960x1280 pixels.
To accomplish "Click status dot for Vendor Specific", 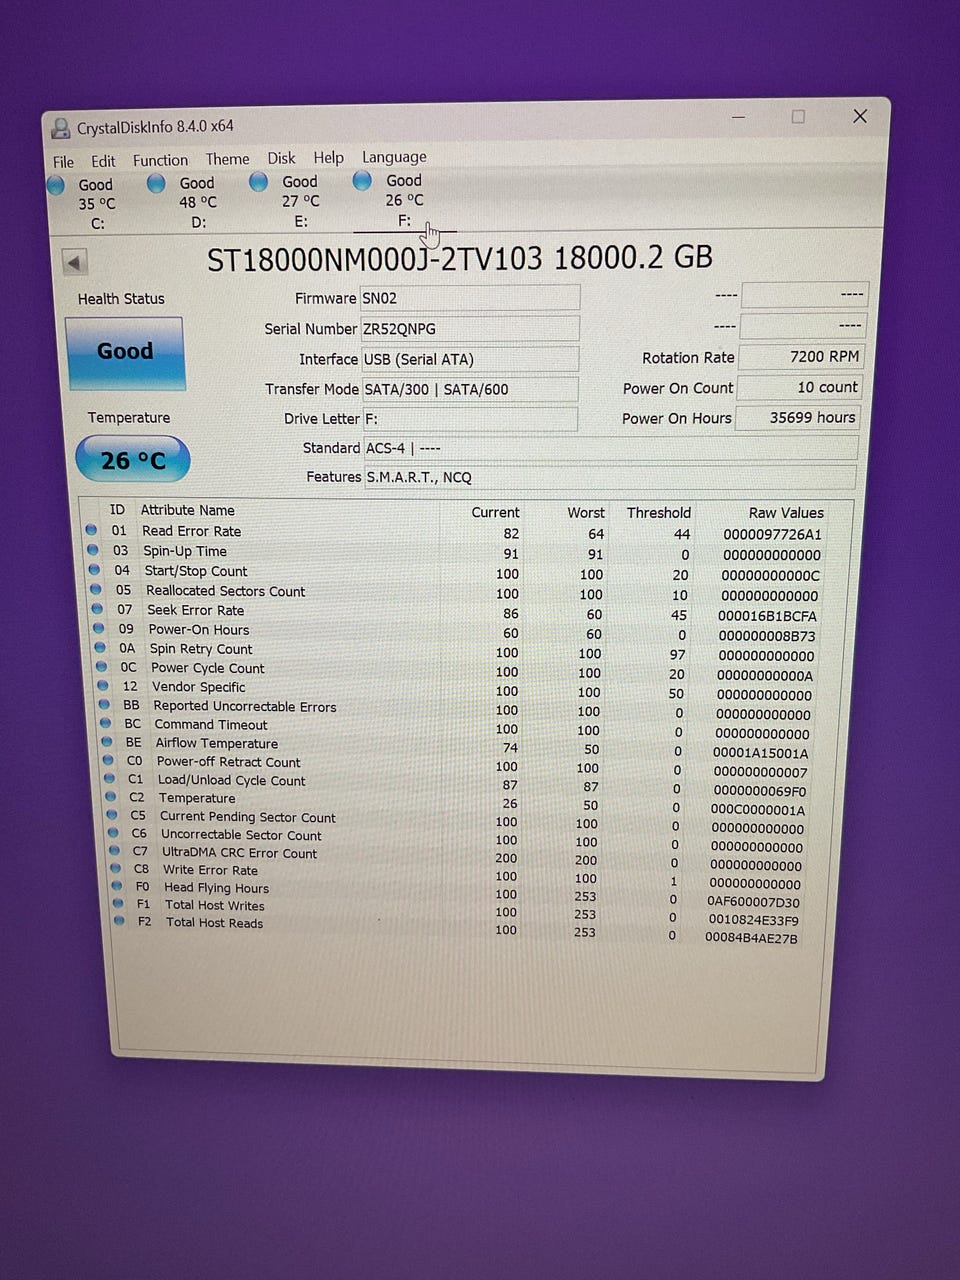I will [x=103, y=686].
